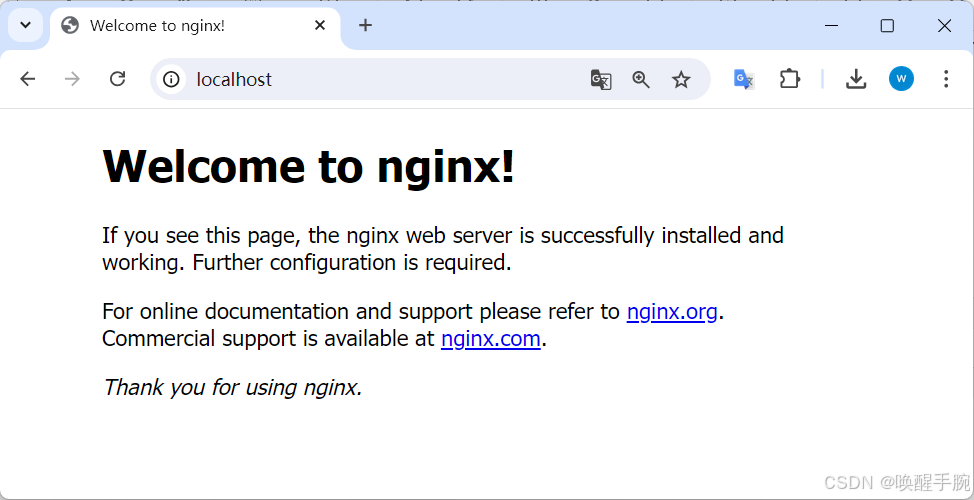Close the Welcome to nginx! tab
The image size is (974, 500).
(x=319, y=25)
